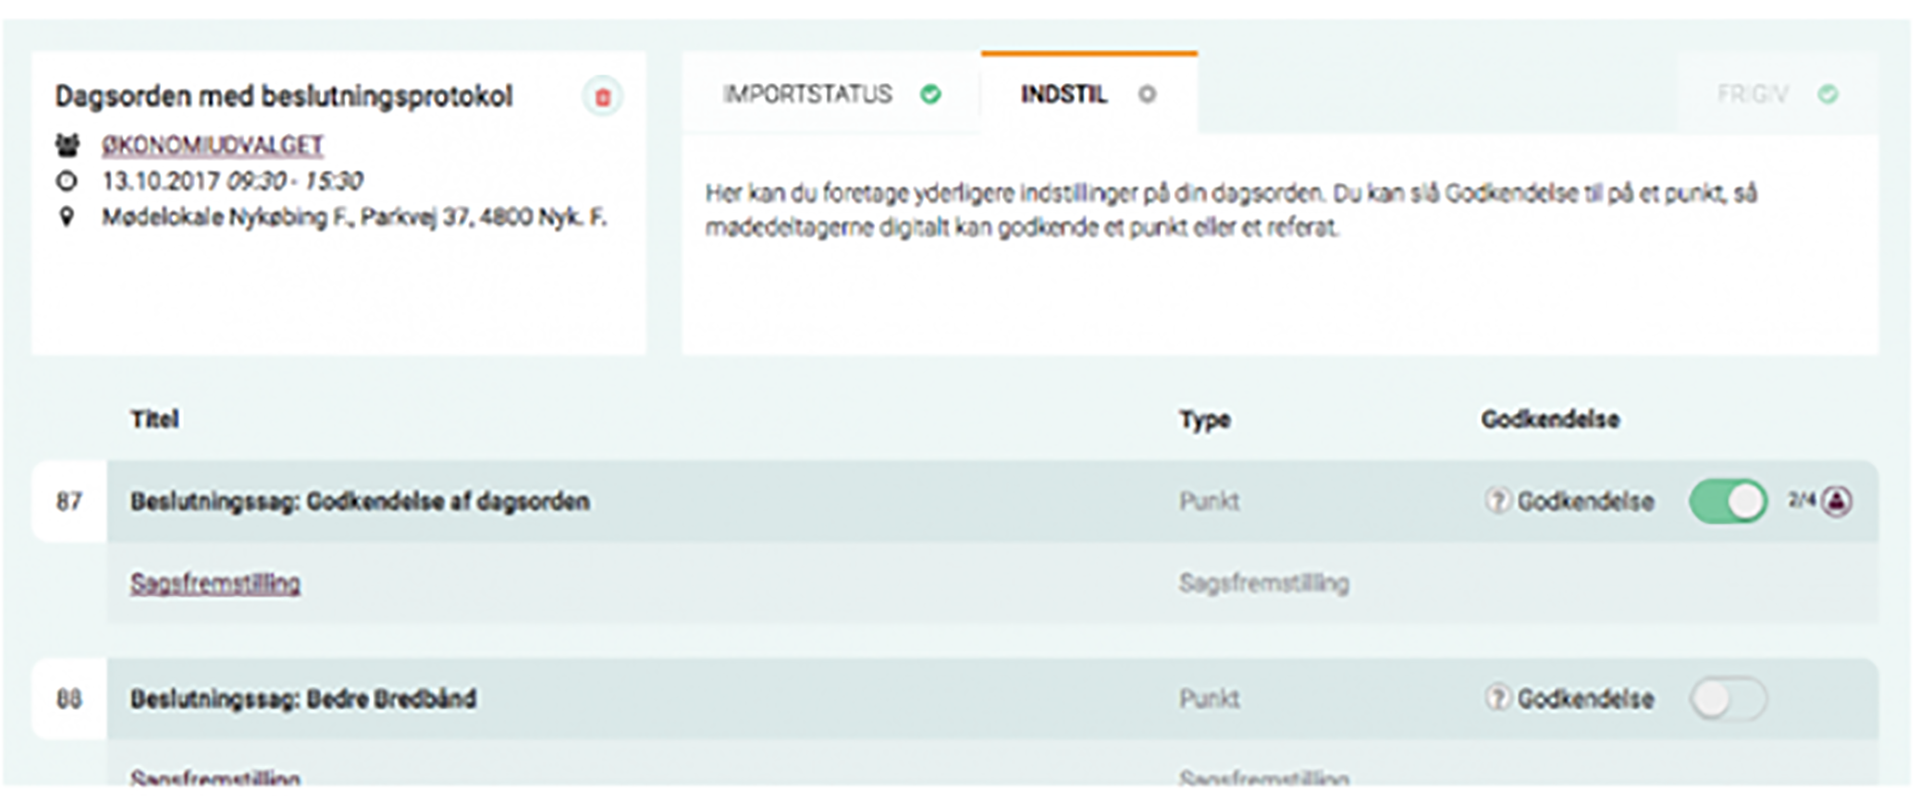Click the green checkmark next to IMPORTSTATUS
Image resolution: width=1920 pixels, height=803 pixels.
click(930, 94)
